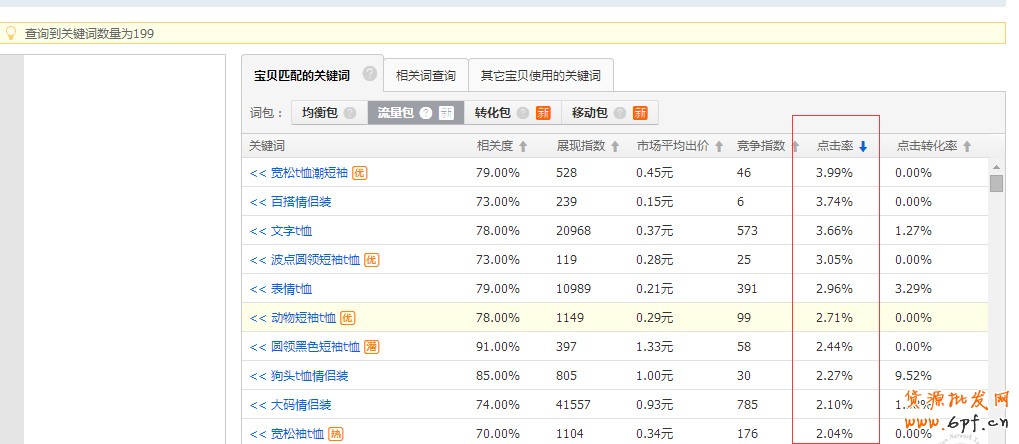Sort by 点击率 using the blue arrow
This screenshot has height=444, width=1019.
point(863,147)
